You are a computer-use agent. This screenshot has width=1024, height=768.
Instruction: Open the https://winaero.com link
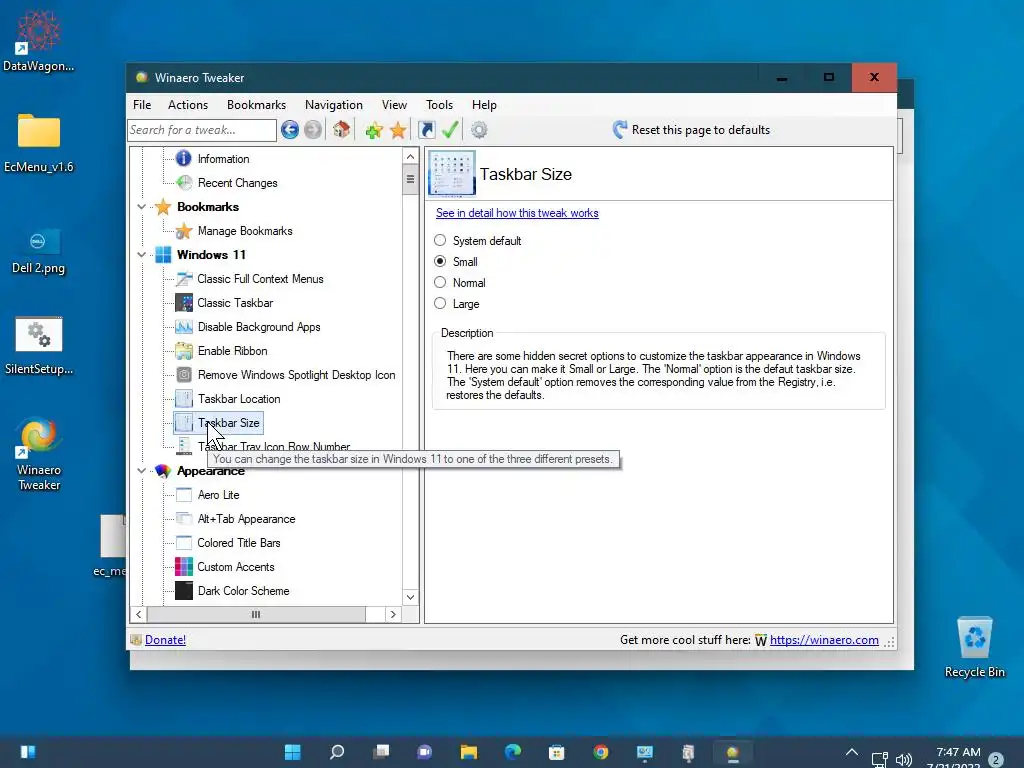[x=824, y=640]
